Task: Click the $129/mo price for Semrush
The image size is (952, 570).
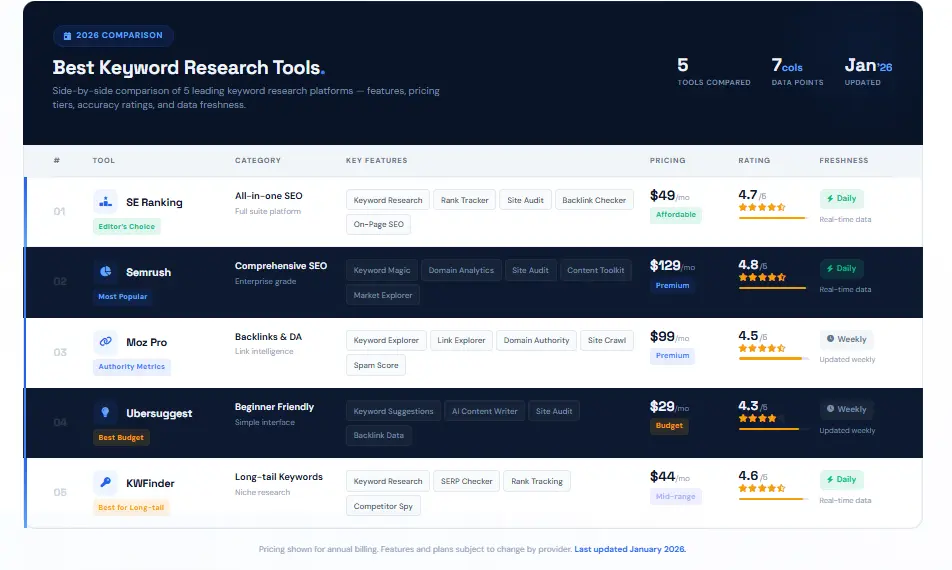Action: 672,266
